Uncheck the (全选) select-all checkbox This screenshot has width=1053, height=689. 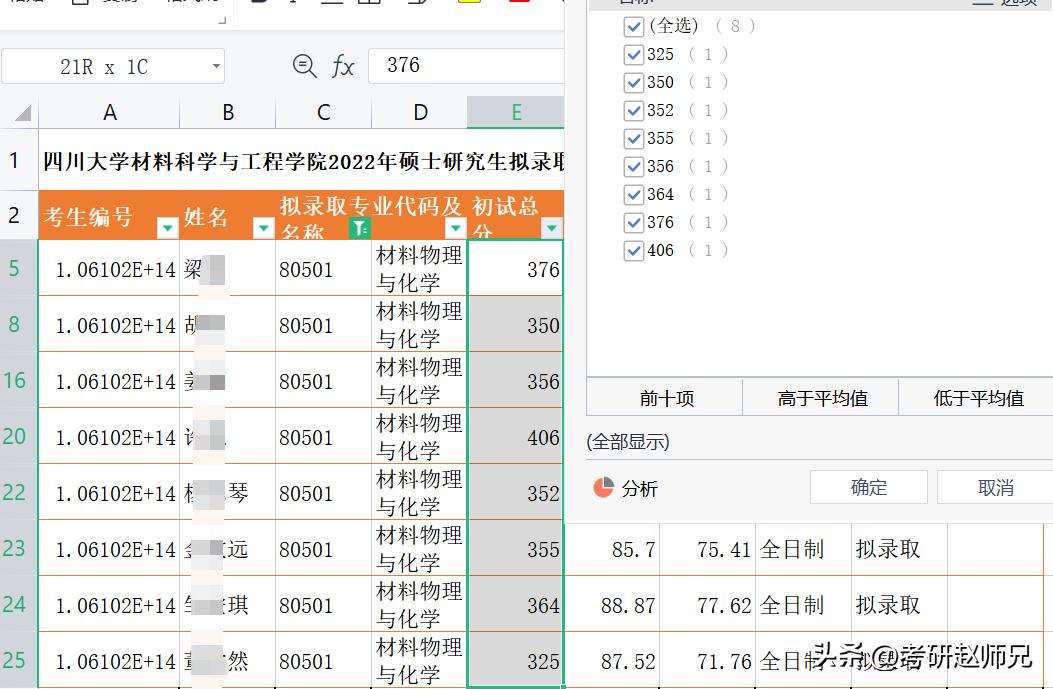633,27
